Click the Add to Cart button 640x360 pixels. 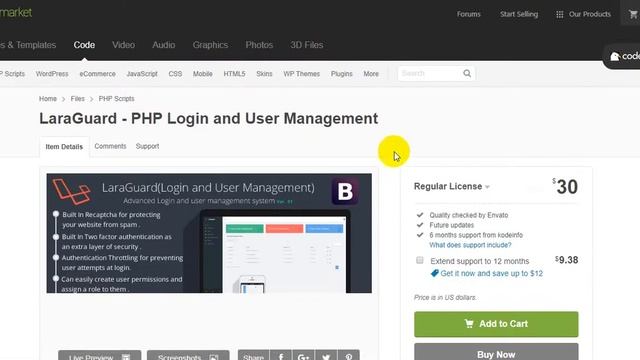[x=496, y=324]
